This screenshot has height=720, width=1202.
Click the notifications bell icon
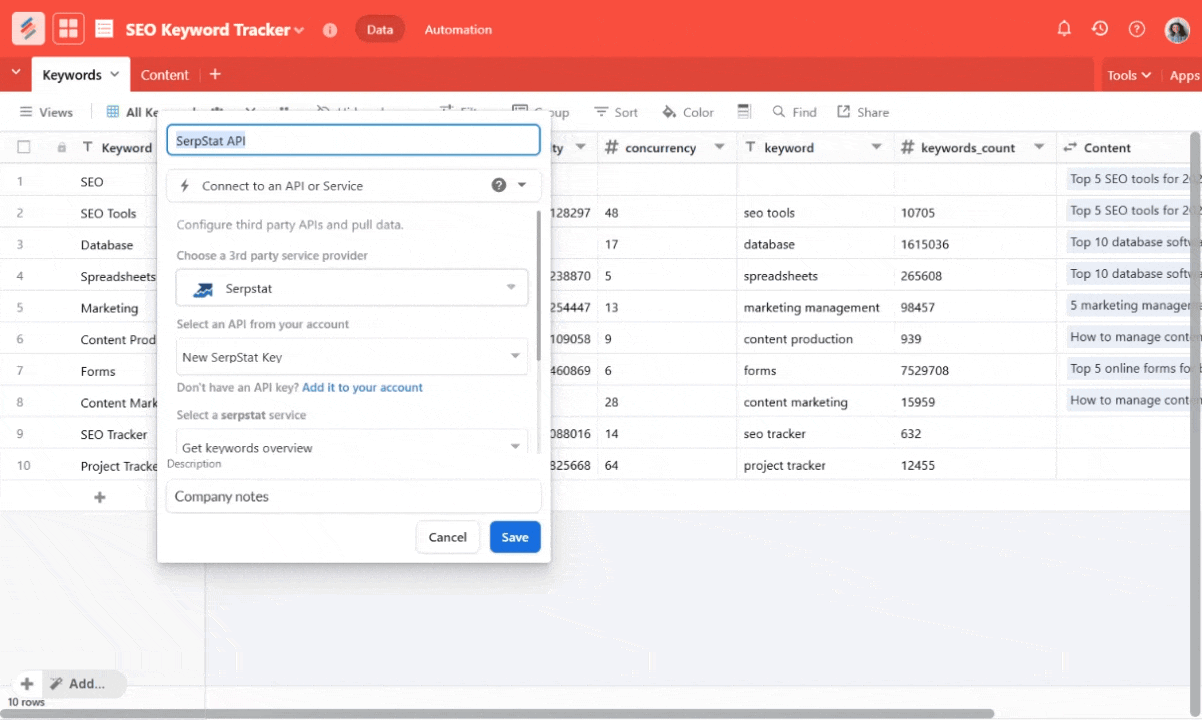[x=1064, y=29]
